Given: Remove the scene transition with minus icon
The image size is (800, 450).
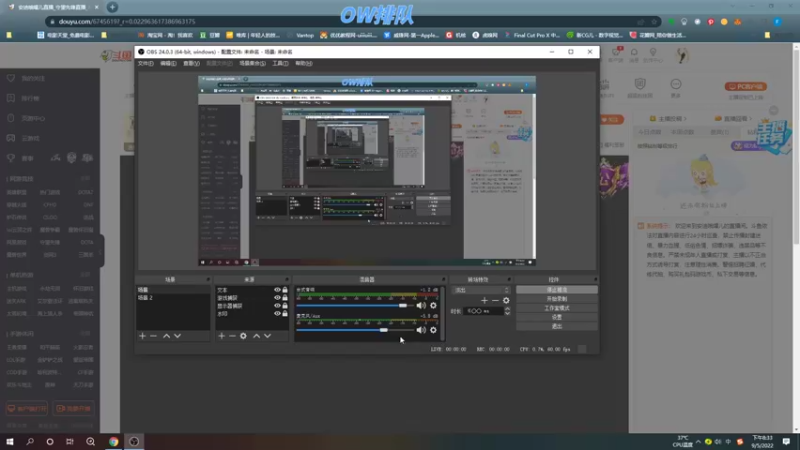Looking at the screenshot, I should point(495,301).
